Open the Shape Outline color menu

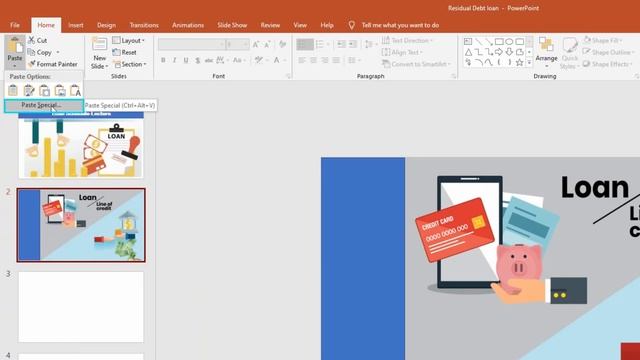coord(608,52)
